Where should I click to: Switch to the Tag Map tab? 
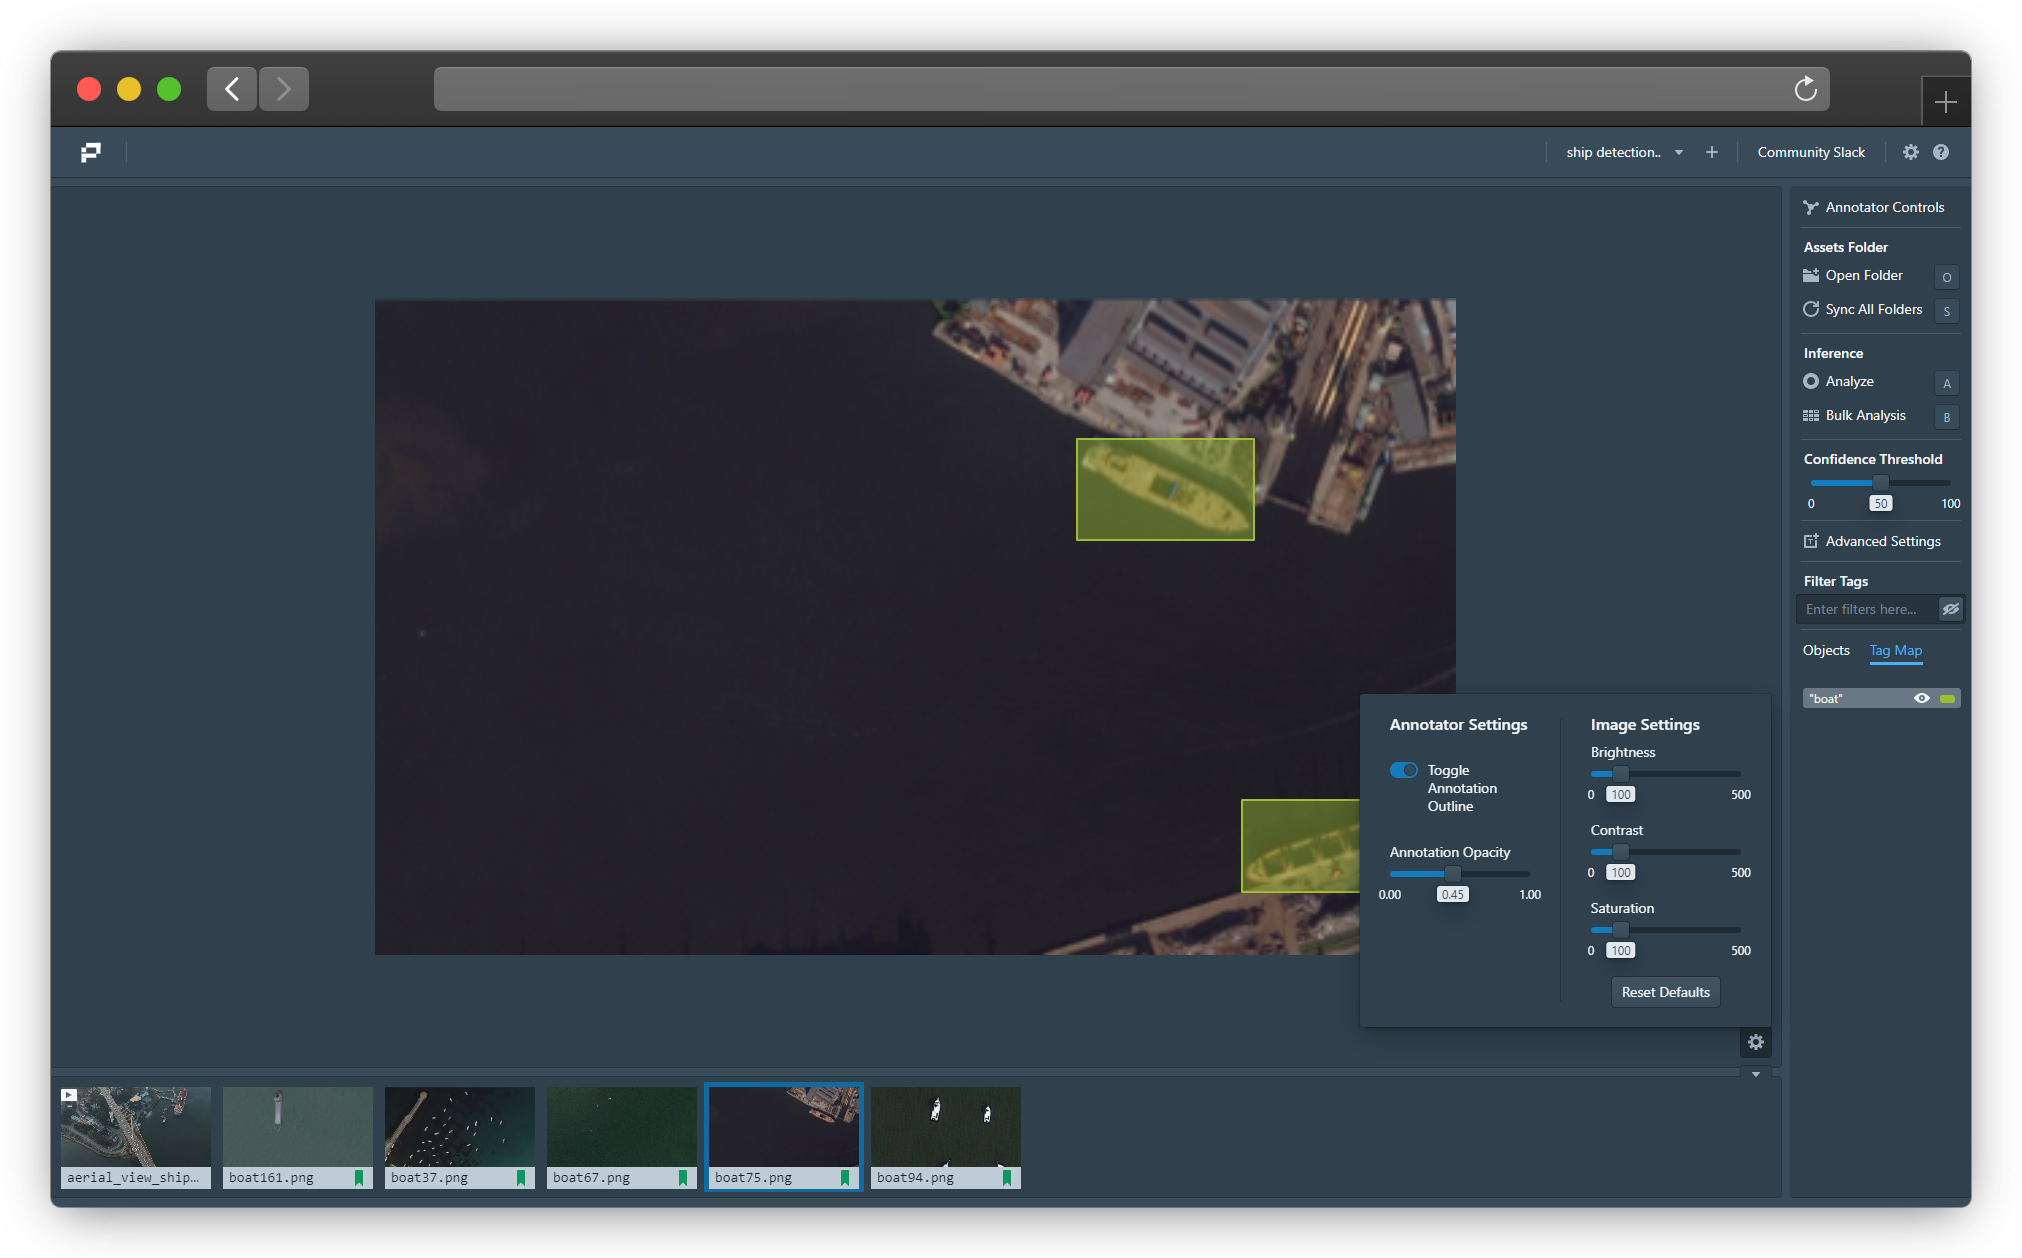(x=1896, y=650)
